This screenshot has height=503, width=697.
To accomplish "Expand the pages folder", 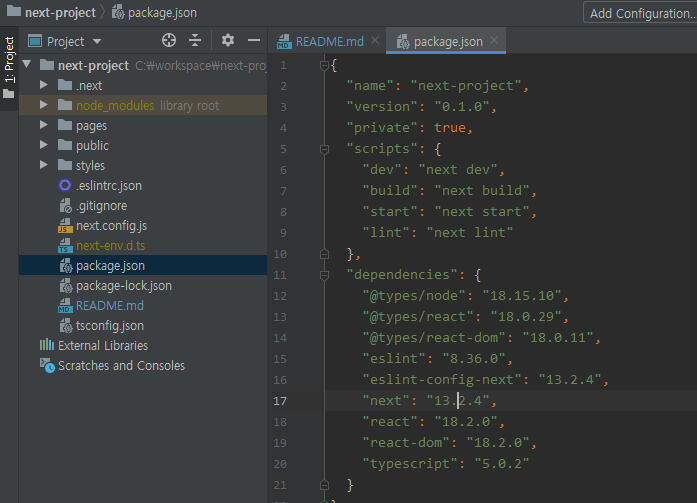I will (x=44, y=124).
